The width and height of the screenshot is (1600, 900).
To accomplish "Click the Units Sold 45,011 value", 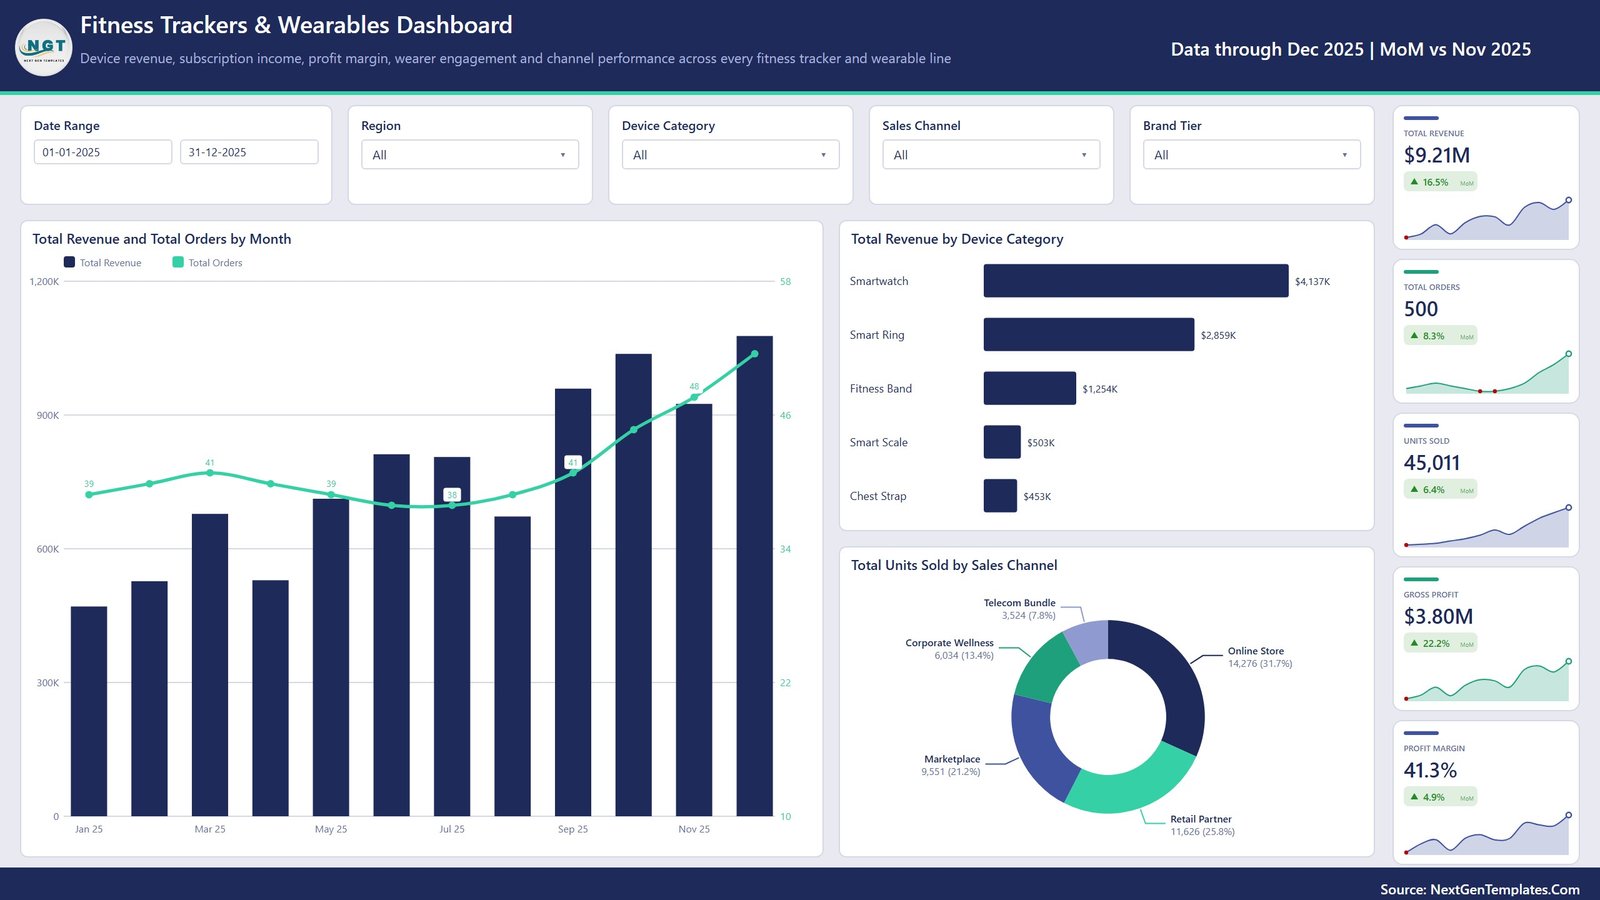I will 1432,463.
